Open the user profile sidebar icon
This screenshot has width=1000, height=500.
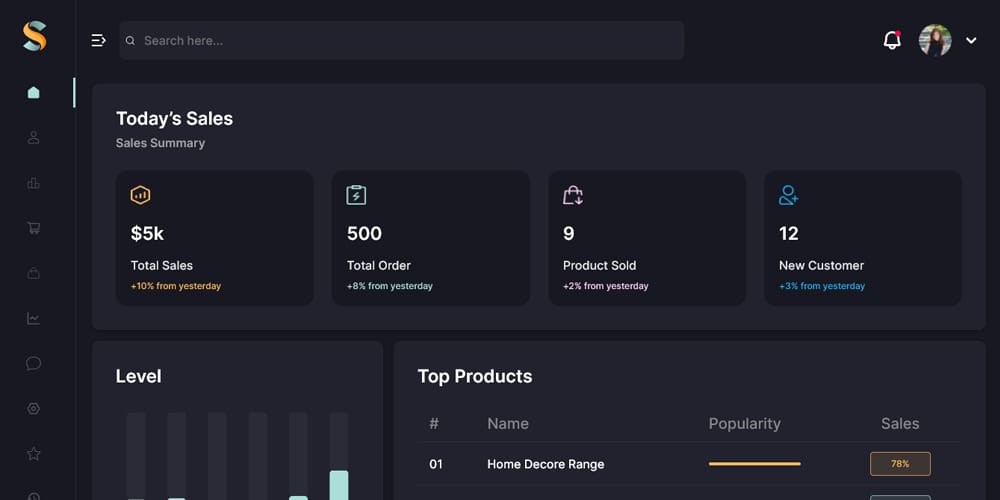coord(34,138)
